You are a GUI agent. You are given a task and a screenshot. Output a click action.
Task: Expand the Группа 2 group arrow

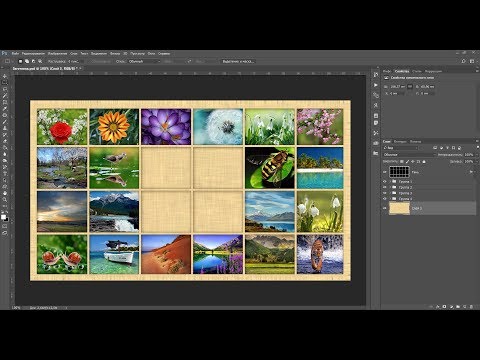coord(390,187)
